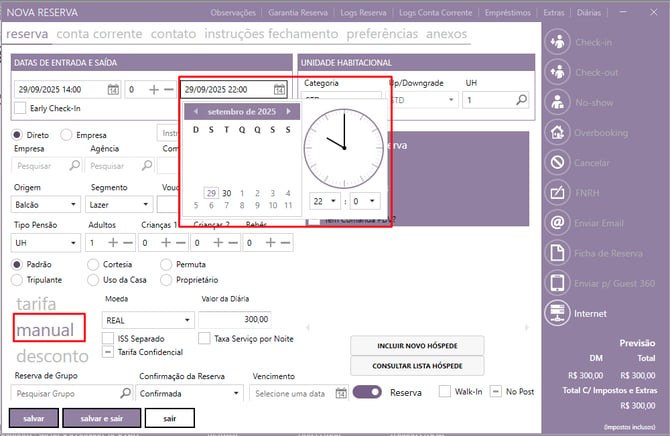
Task: Expand the Origem Balcão dropdown
Action: coord(45,205)
